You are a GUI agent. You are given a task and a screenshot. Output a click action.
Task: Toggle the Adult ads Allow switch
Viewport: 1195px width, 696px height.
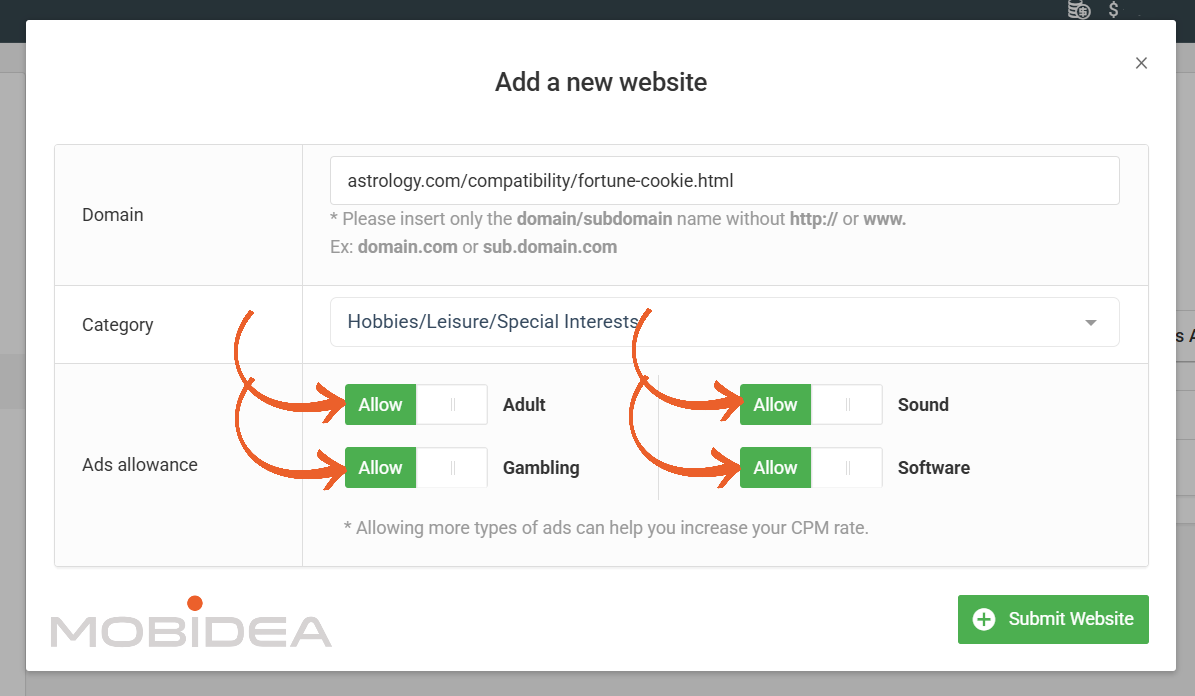[x=416, y=405]
